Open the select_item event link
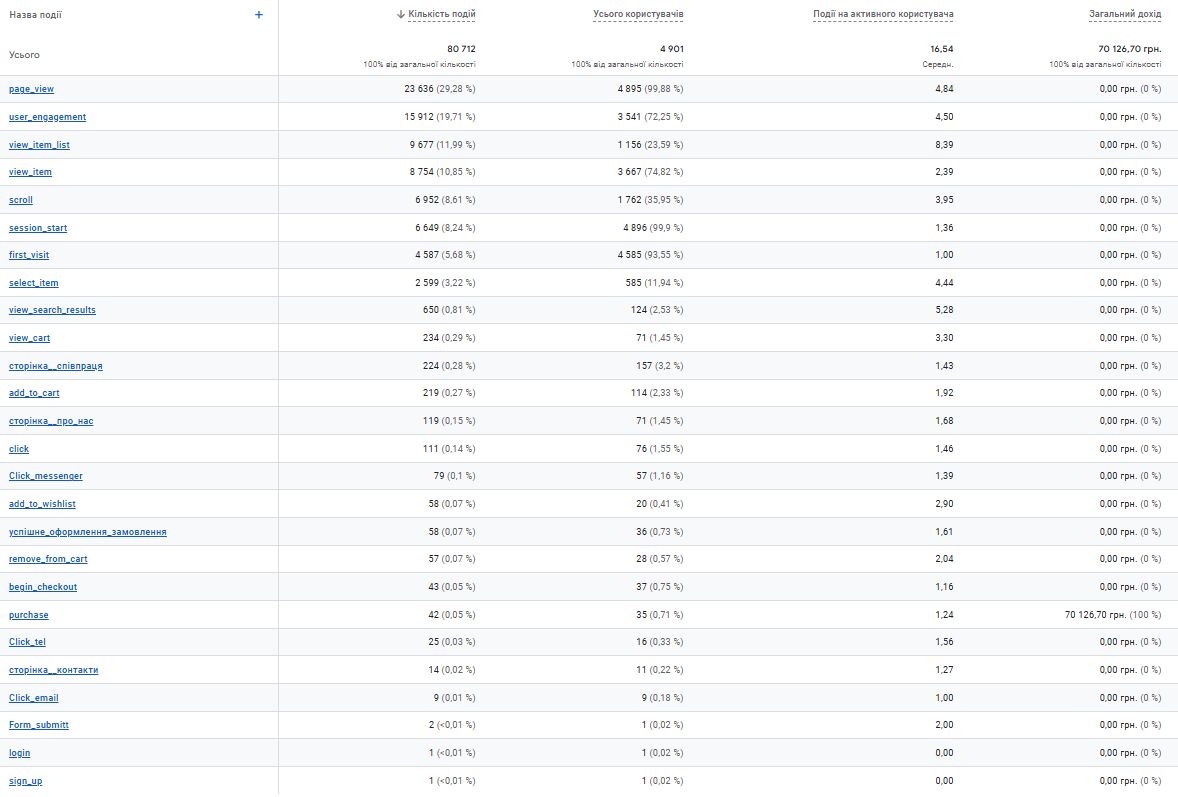The width and height of the screenshot is (1178, 797). pyautogui.click(x=34, y=283)
